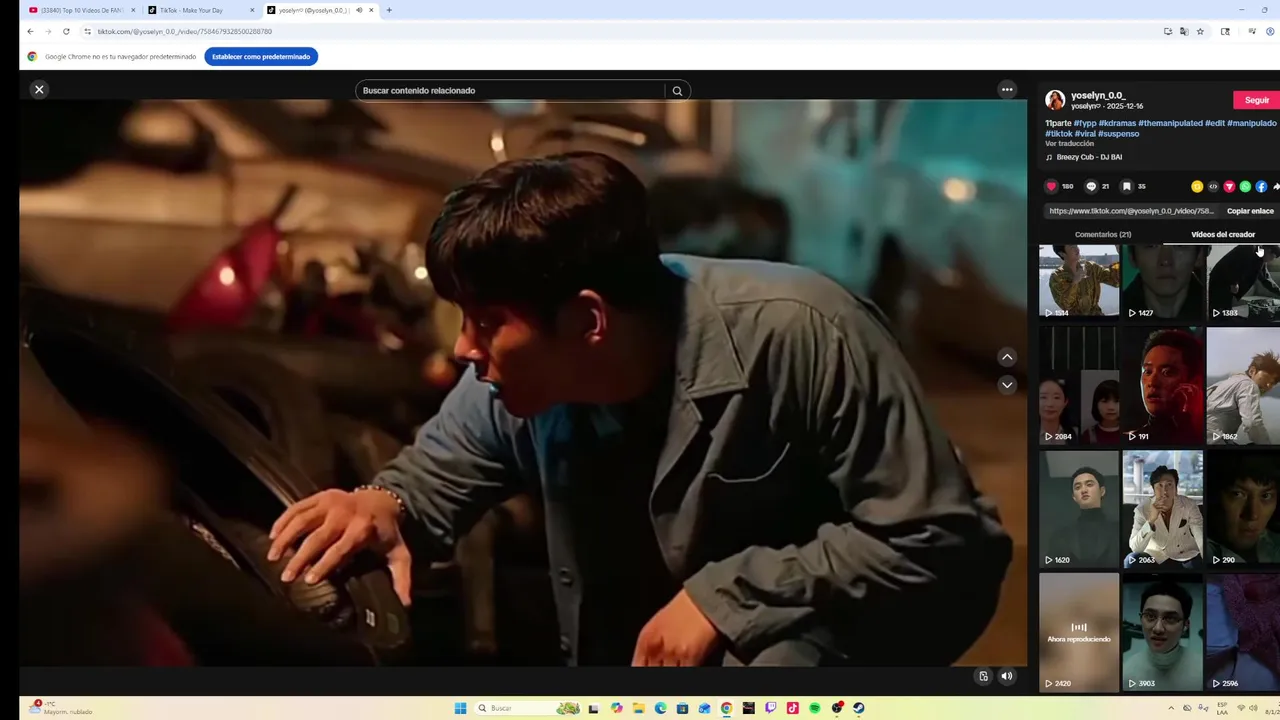Like the video with heart icon
Image resolution: width=1280 pixels, height=720 pixels.
click(x=1051, y=186)
